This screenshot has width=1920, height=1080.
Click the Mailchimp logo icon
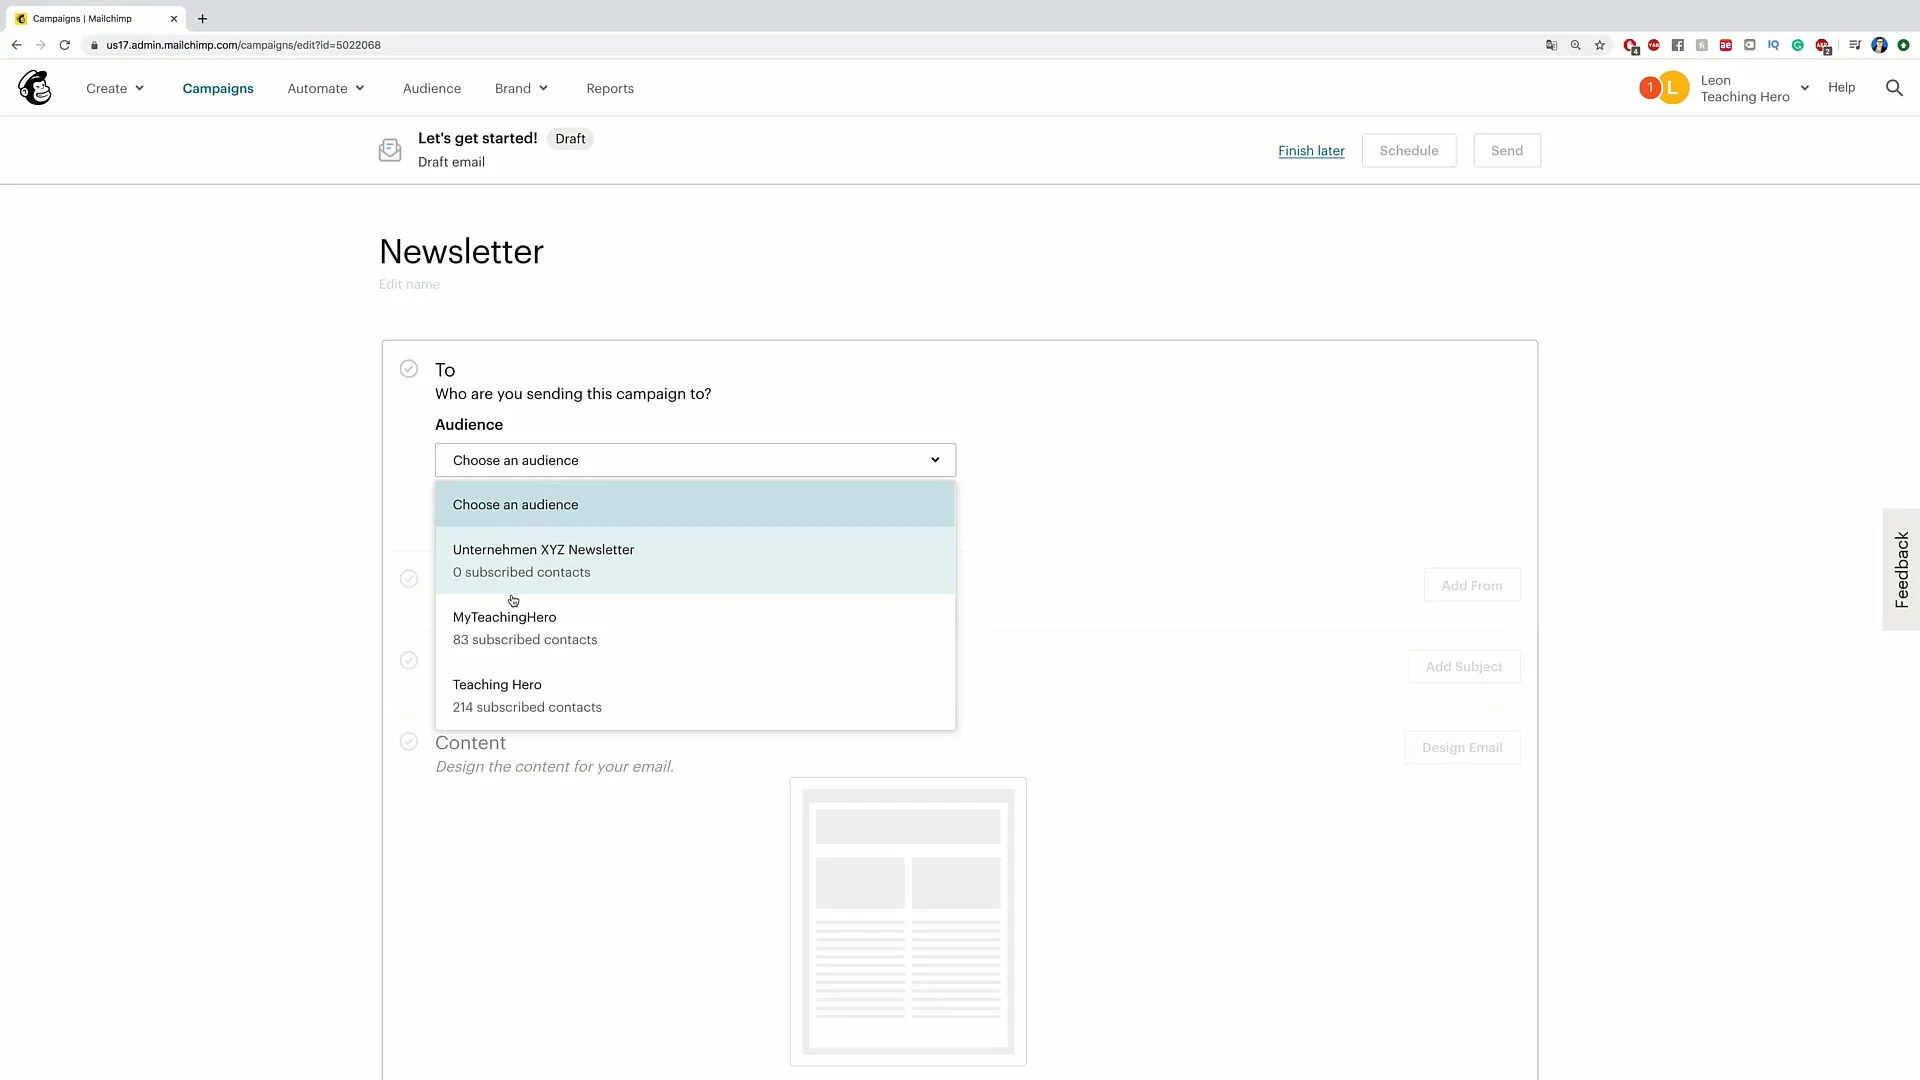[34, 87]
